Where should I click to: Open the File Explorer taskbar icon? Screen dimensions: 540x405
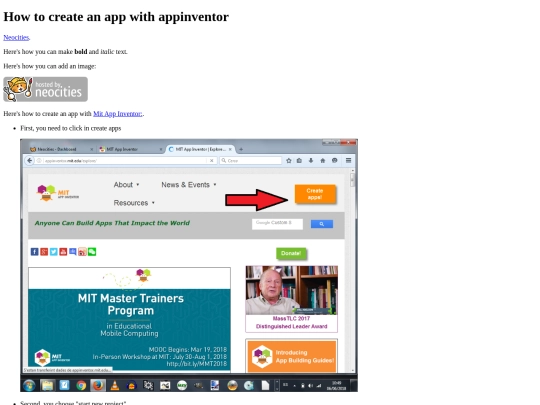pyautogui.click(x=47, y=385)
